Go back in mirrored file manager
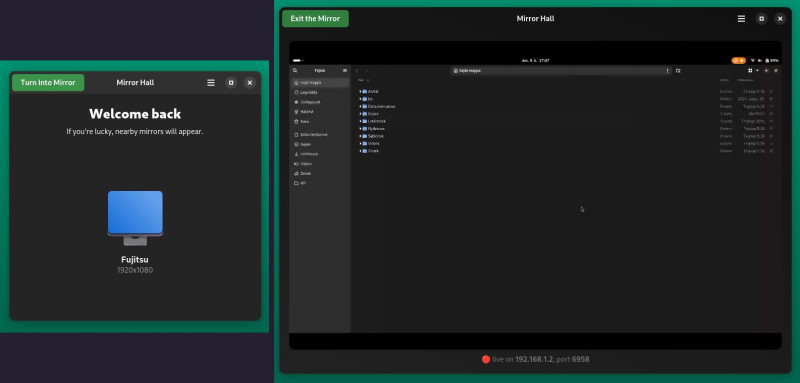800x383 pixels. (x=357, y=70)
